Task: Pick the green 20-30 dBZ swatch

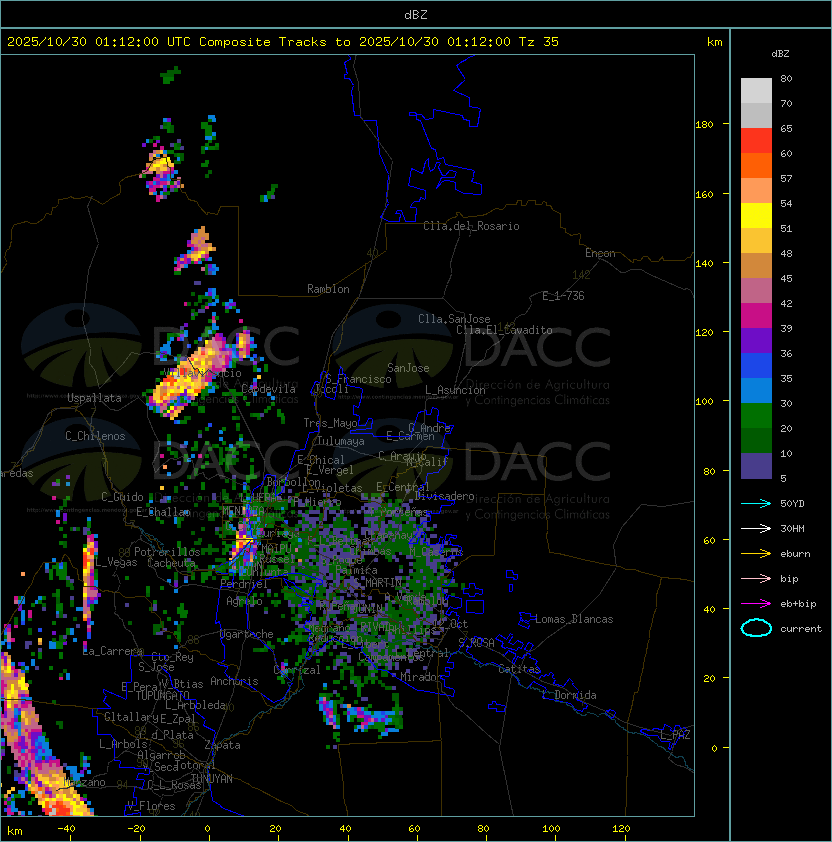Action: click(756, 416)
